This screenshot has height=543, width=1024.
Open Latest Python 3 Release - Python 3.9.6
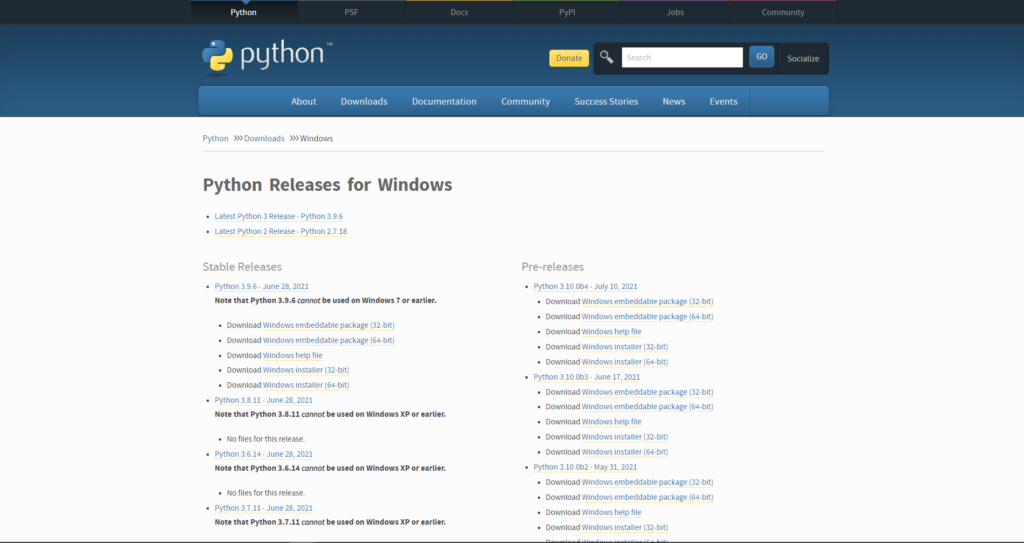pyautogui.click(x=279, y=216)
